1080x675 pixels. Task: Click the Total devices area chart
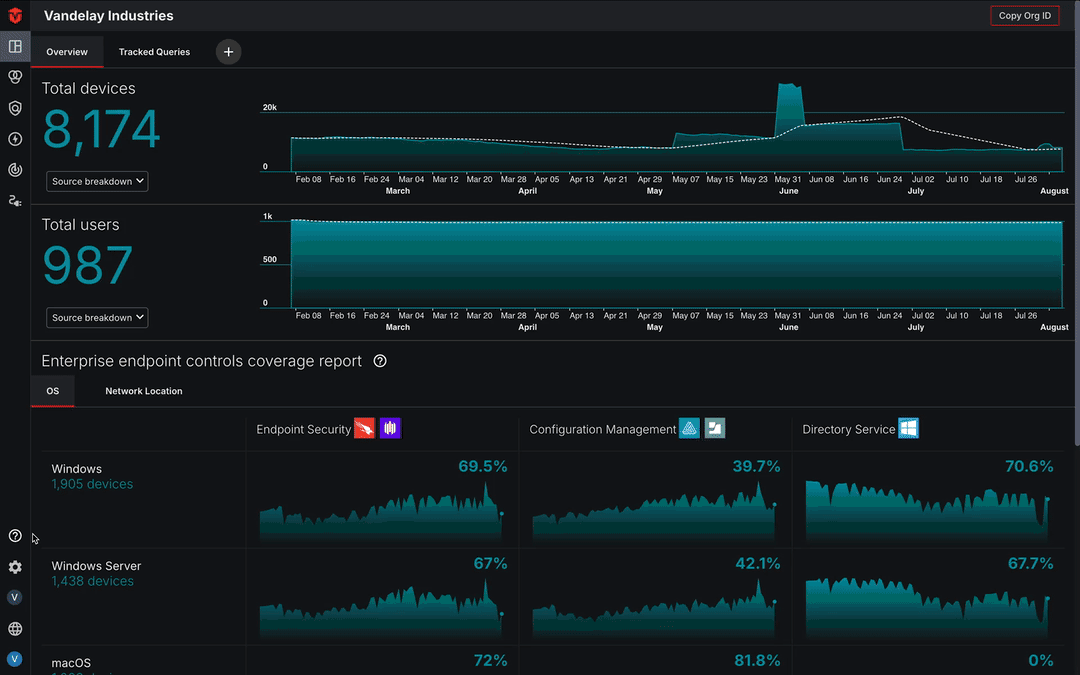pos(676,128)
